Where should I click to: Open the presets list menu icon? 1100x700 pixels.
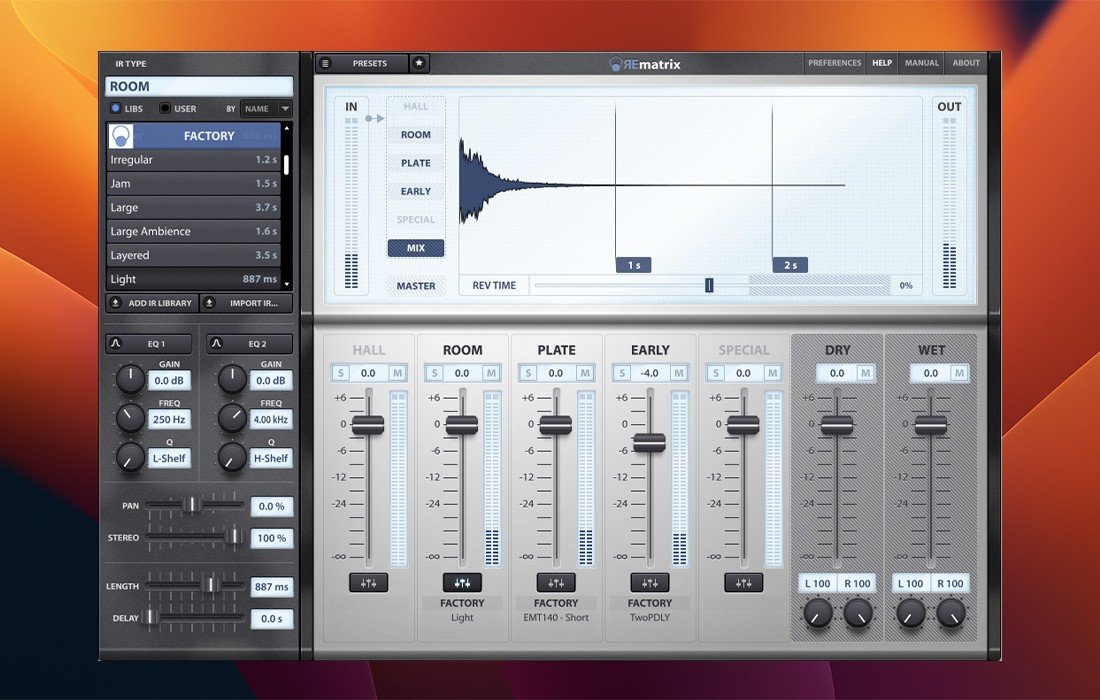[325, 63]
